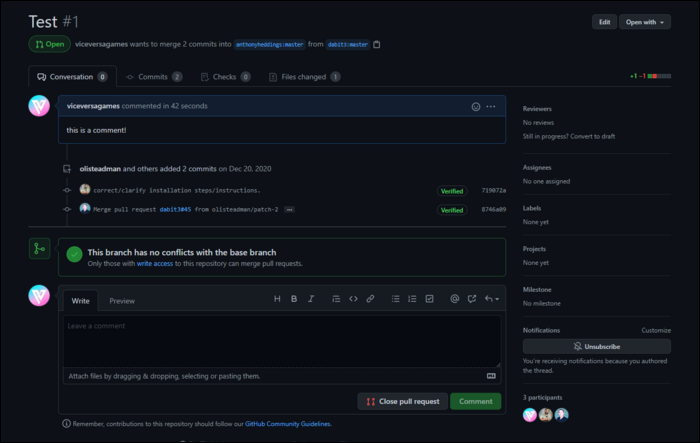Open commit hash 8746a09
The height and width of the screenshot is (443, 700).
point(493,209)
